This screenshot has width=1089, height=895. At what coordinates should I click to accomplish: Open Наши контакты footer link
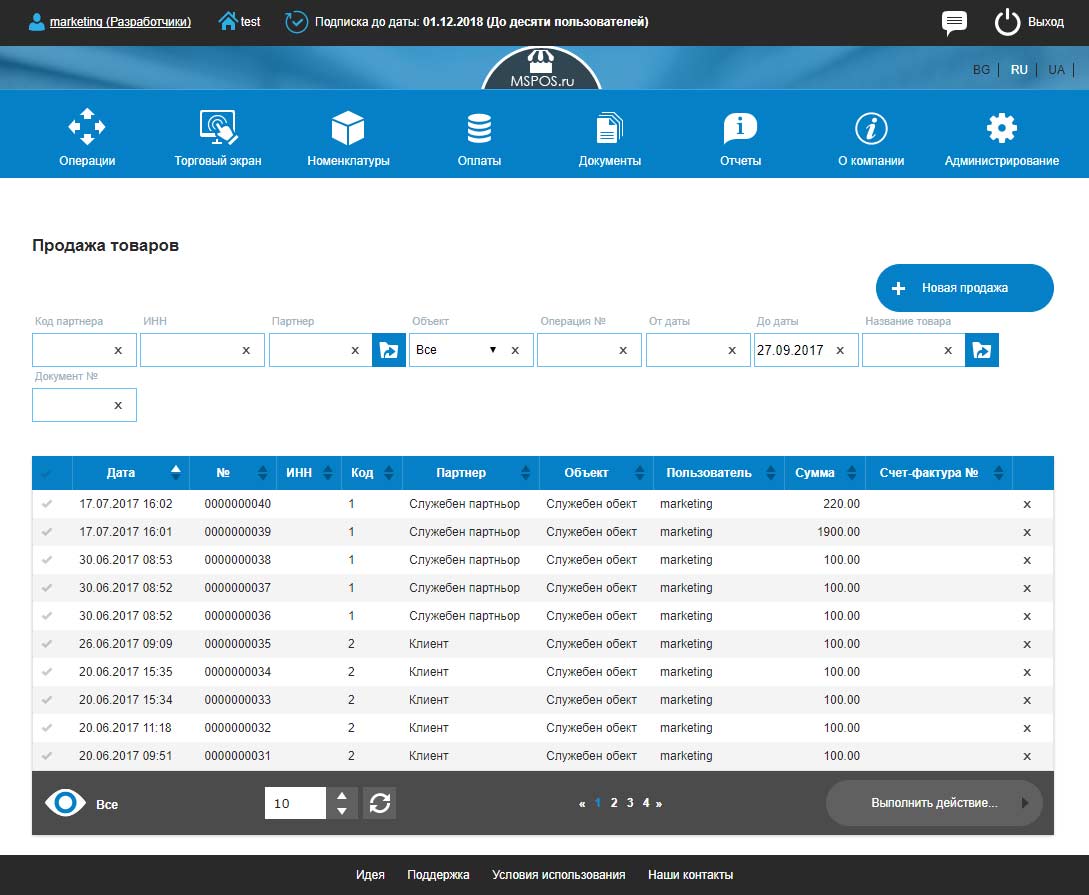point(690,875)
